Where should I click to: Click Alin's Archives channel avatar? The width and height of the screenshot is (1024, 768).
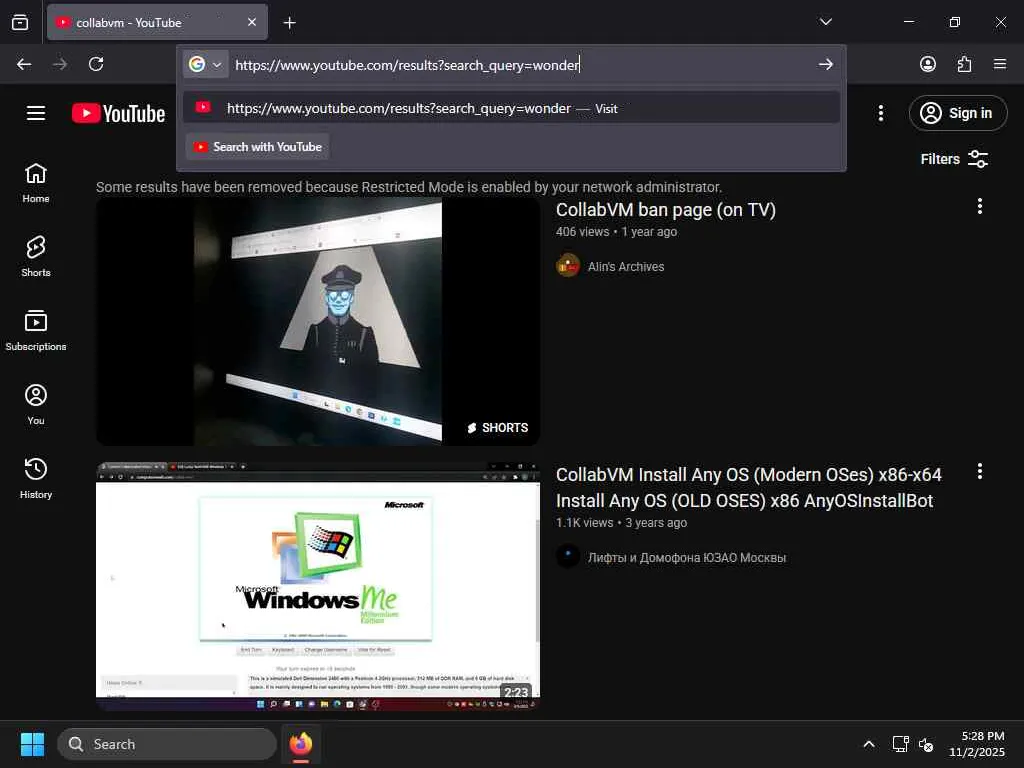pos(568,266)
